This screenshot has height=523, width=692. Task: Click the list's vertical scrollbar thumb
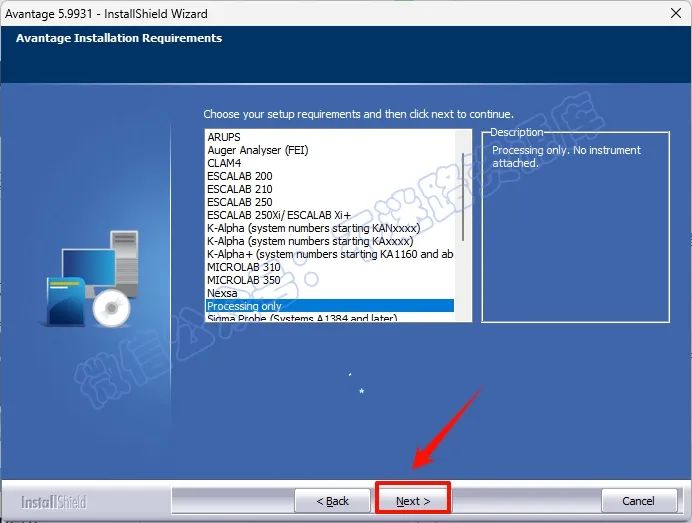(x=463, y=196)
